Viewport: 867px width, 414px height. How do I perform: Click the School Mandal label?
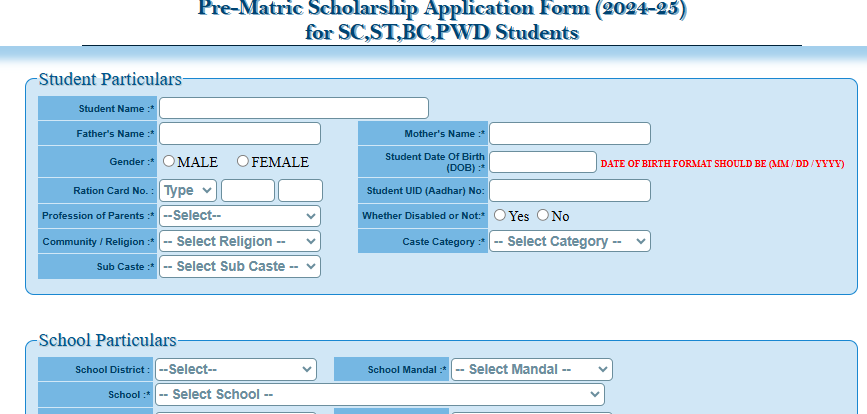click(x=408, y=370)
